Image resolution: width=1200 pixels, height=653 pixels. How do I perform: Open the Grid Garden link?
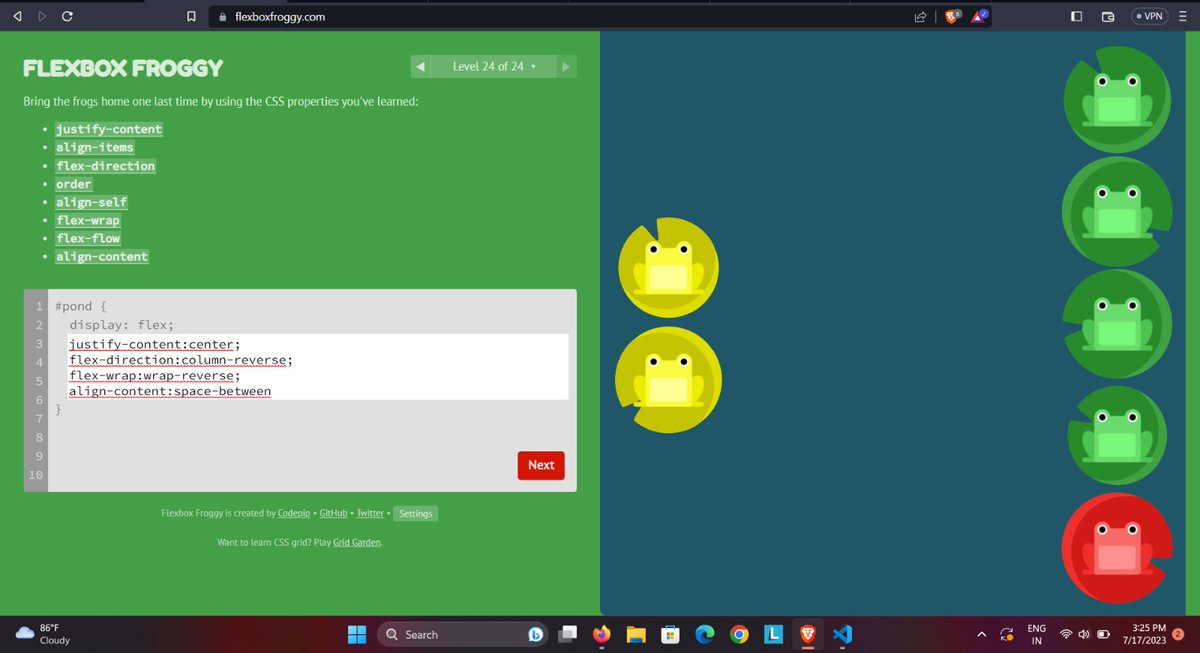pos(357,541)
